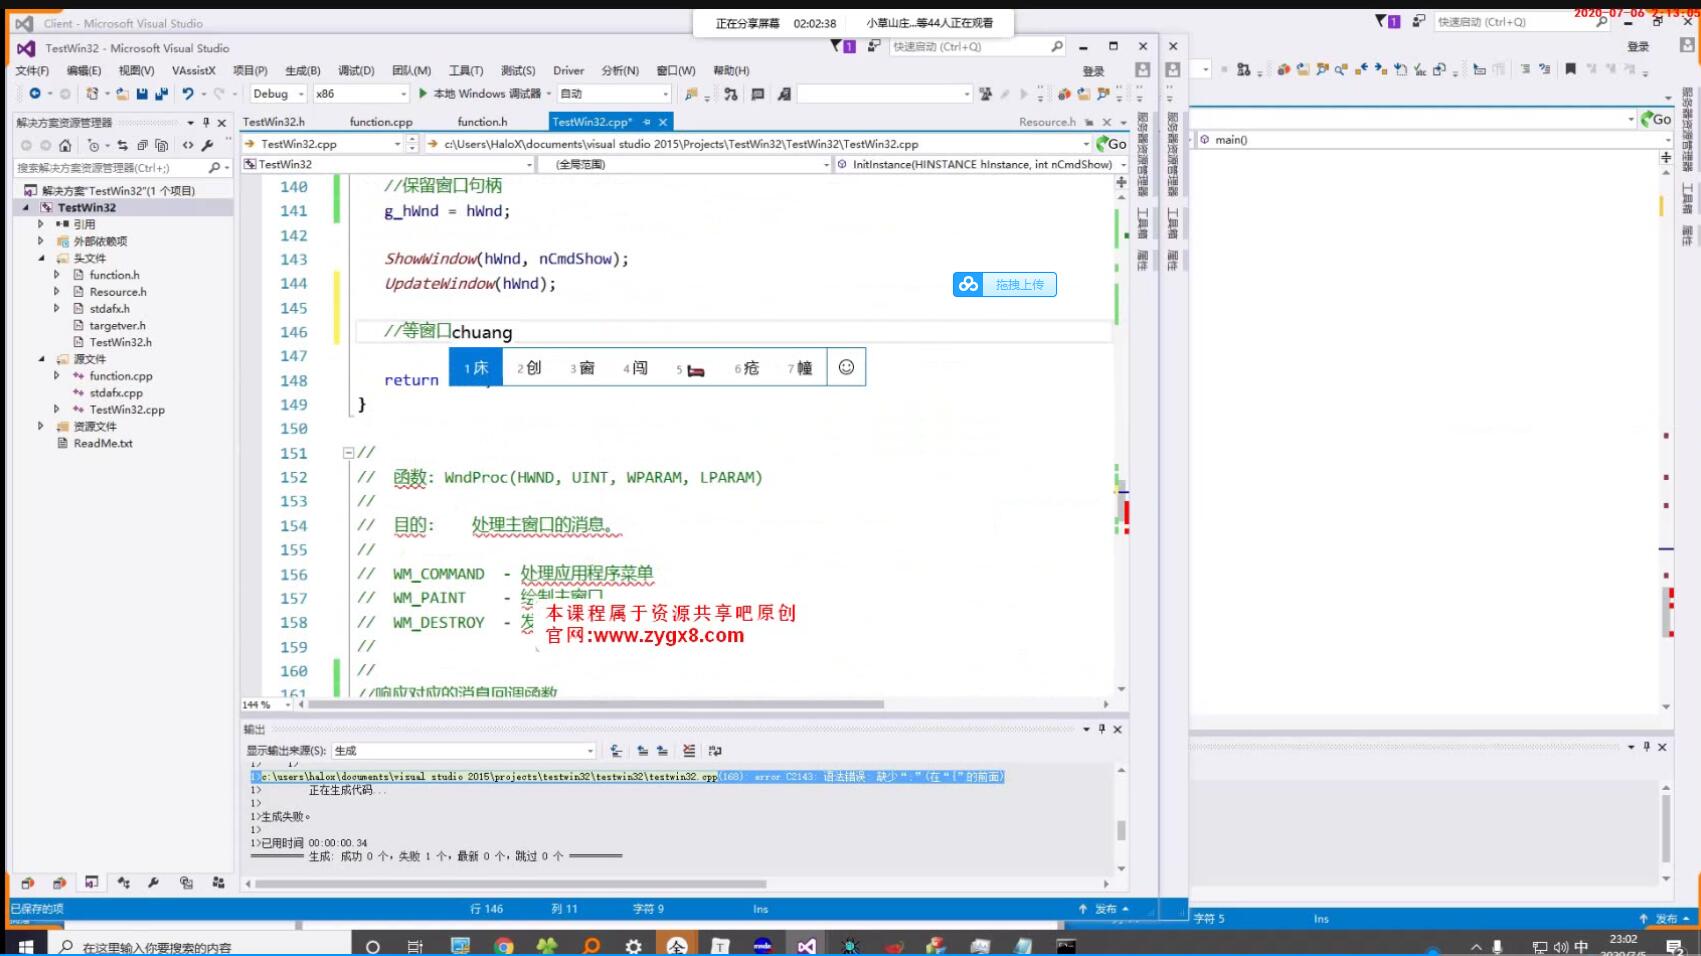1701x956 pixels.
Task: Open the output source 生成 dropdown
Action: click(463, 750)
